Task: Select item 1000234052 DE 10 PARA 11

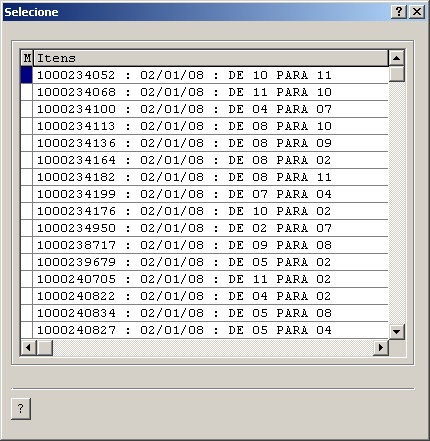Action: (x=211, y=75)
